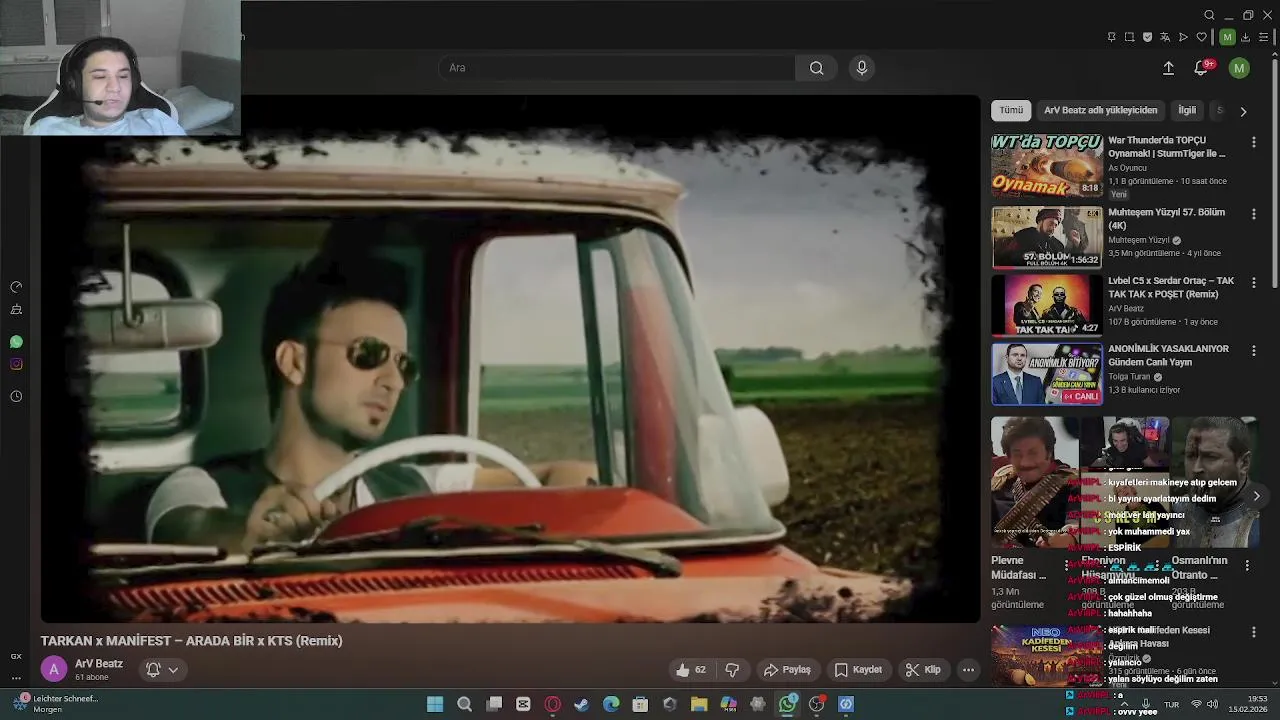Open options for ANONİMLİK YASAKLANIYOR video
Screen dimensions: 1280x720
click(x=1253, y=351)
